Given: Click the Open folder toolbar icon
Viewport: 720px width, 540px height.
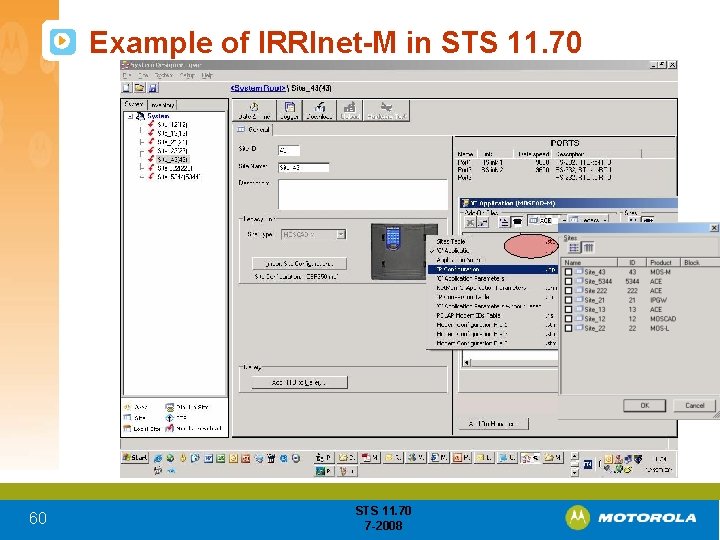Looking at the screenshot, I should coord(140,88).
